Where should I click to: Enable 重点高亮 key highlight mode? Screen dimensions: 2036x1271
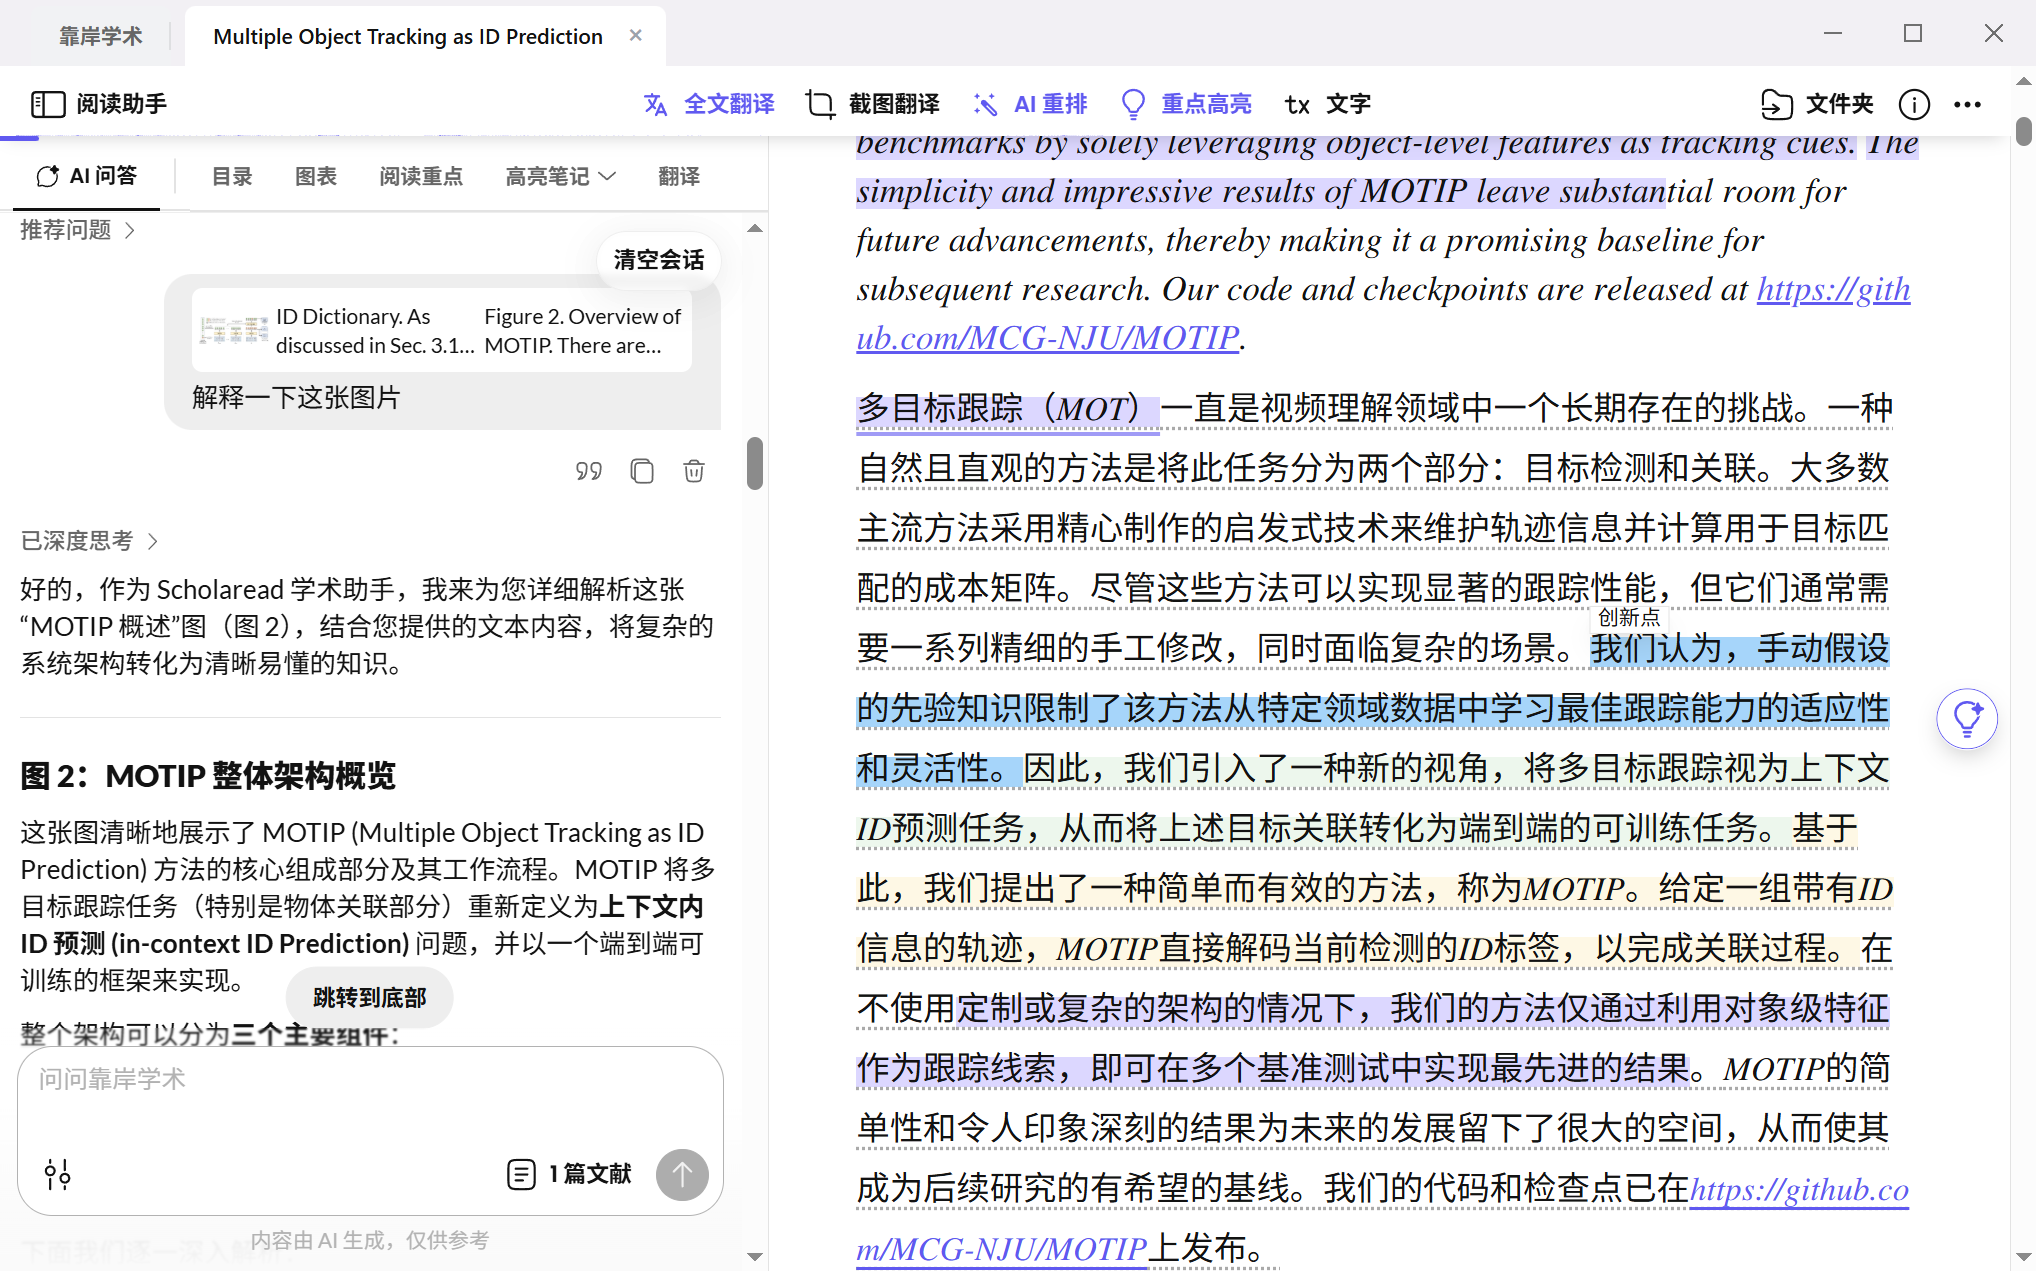click(x=1133, y=104)
